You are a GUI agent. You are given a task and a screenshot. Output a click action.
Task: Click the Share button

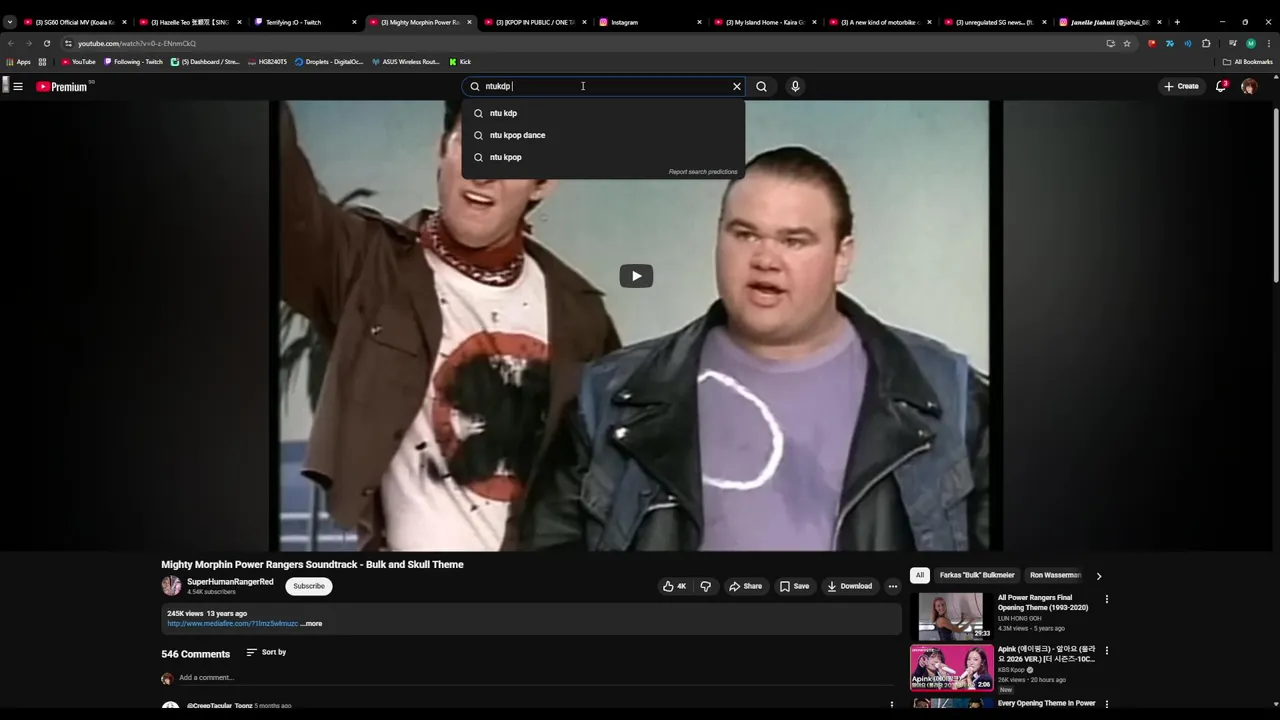tap(745, 586)
